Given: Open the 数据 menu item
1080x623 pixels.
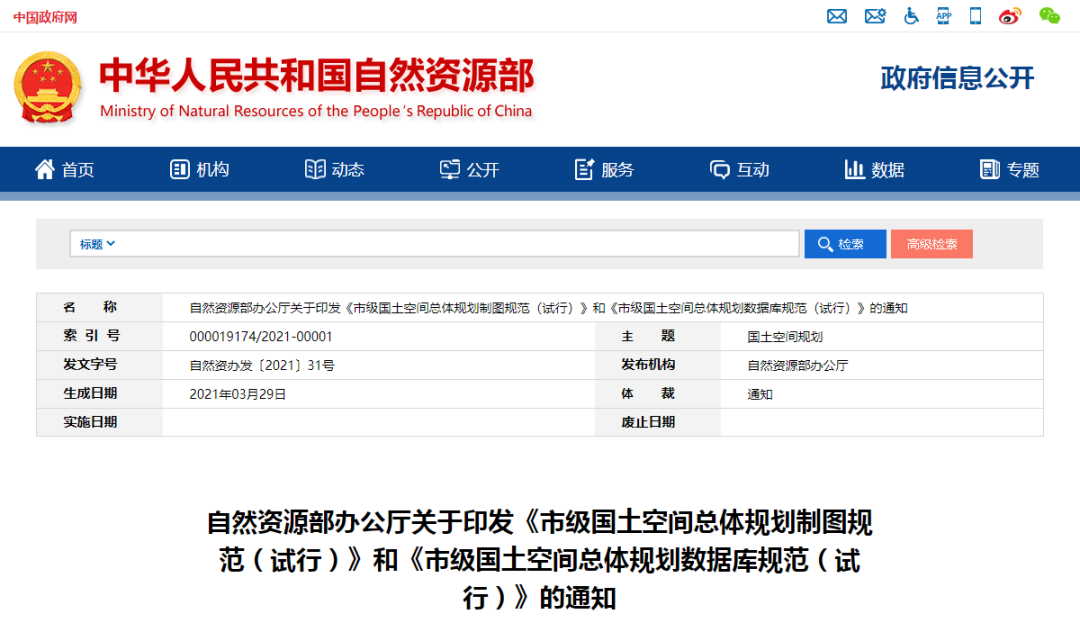Looking at the screenshot, I should click(x=888, y=170).
